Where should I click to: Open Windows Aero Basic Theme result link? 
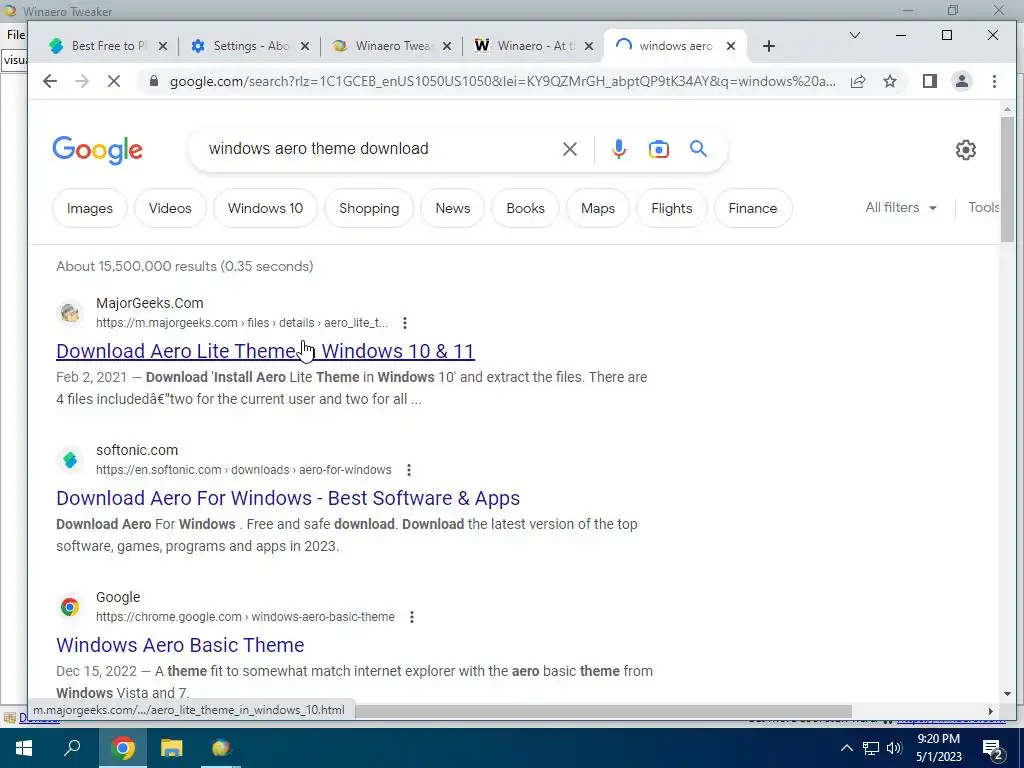pos(180,645)
